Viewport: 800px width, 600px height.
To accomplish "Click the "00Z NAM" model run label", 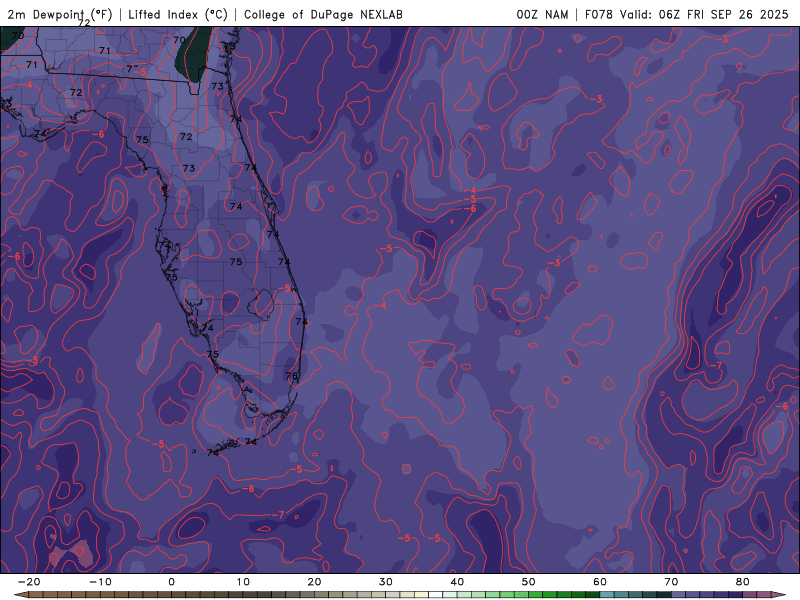I will [x=542, y=14].
